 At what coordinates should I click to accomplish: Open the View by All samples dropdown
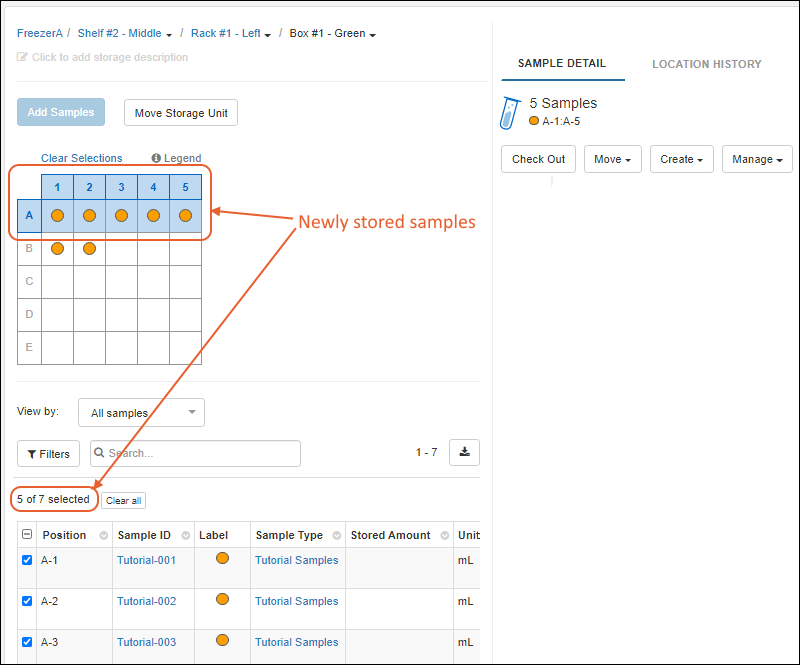141,413
